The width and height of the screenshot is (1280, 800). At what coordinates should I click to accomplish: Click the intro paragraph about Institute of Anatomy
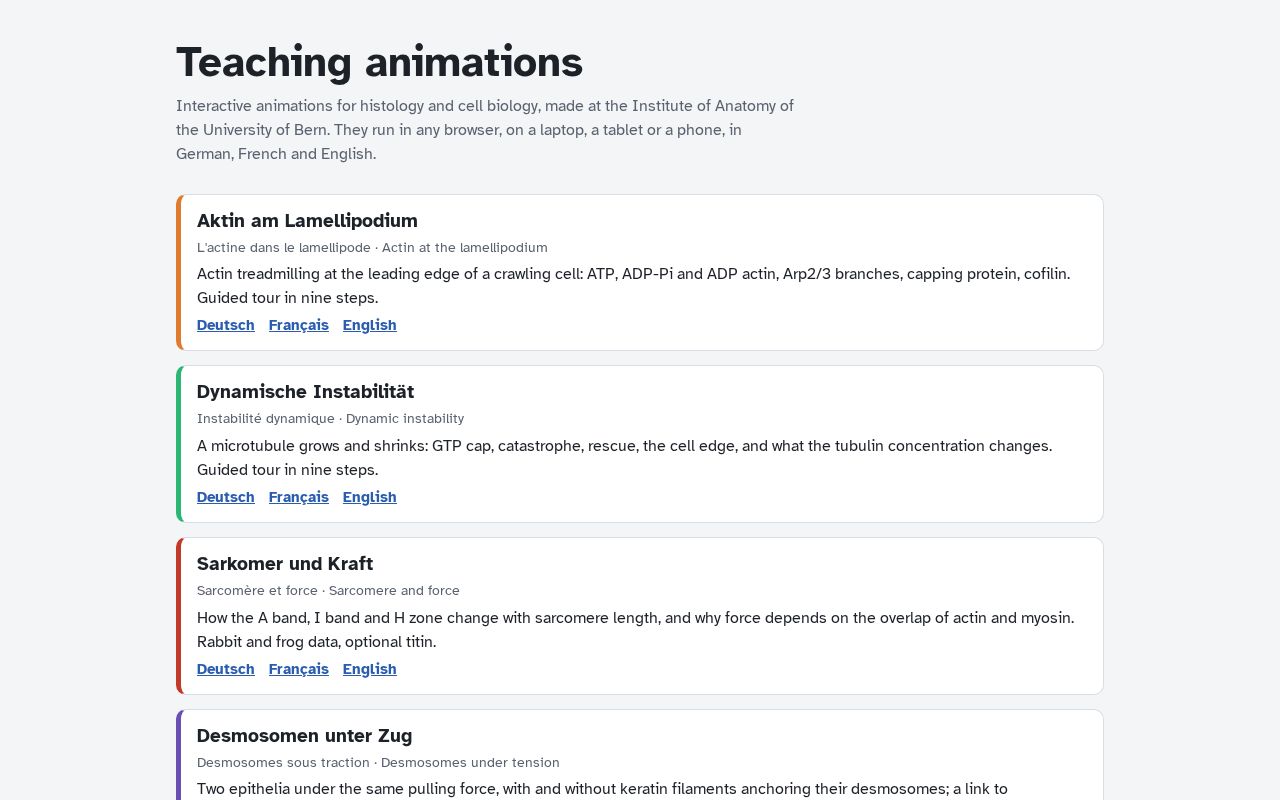coord(485,130)
